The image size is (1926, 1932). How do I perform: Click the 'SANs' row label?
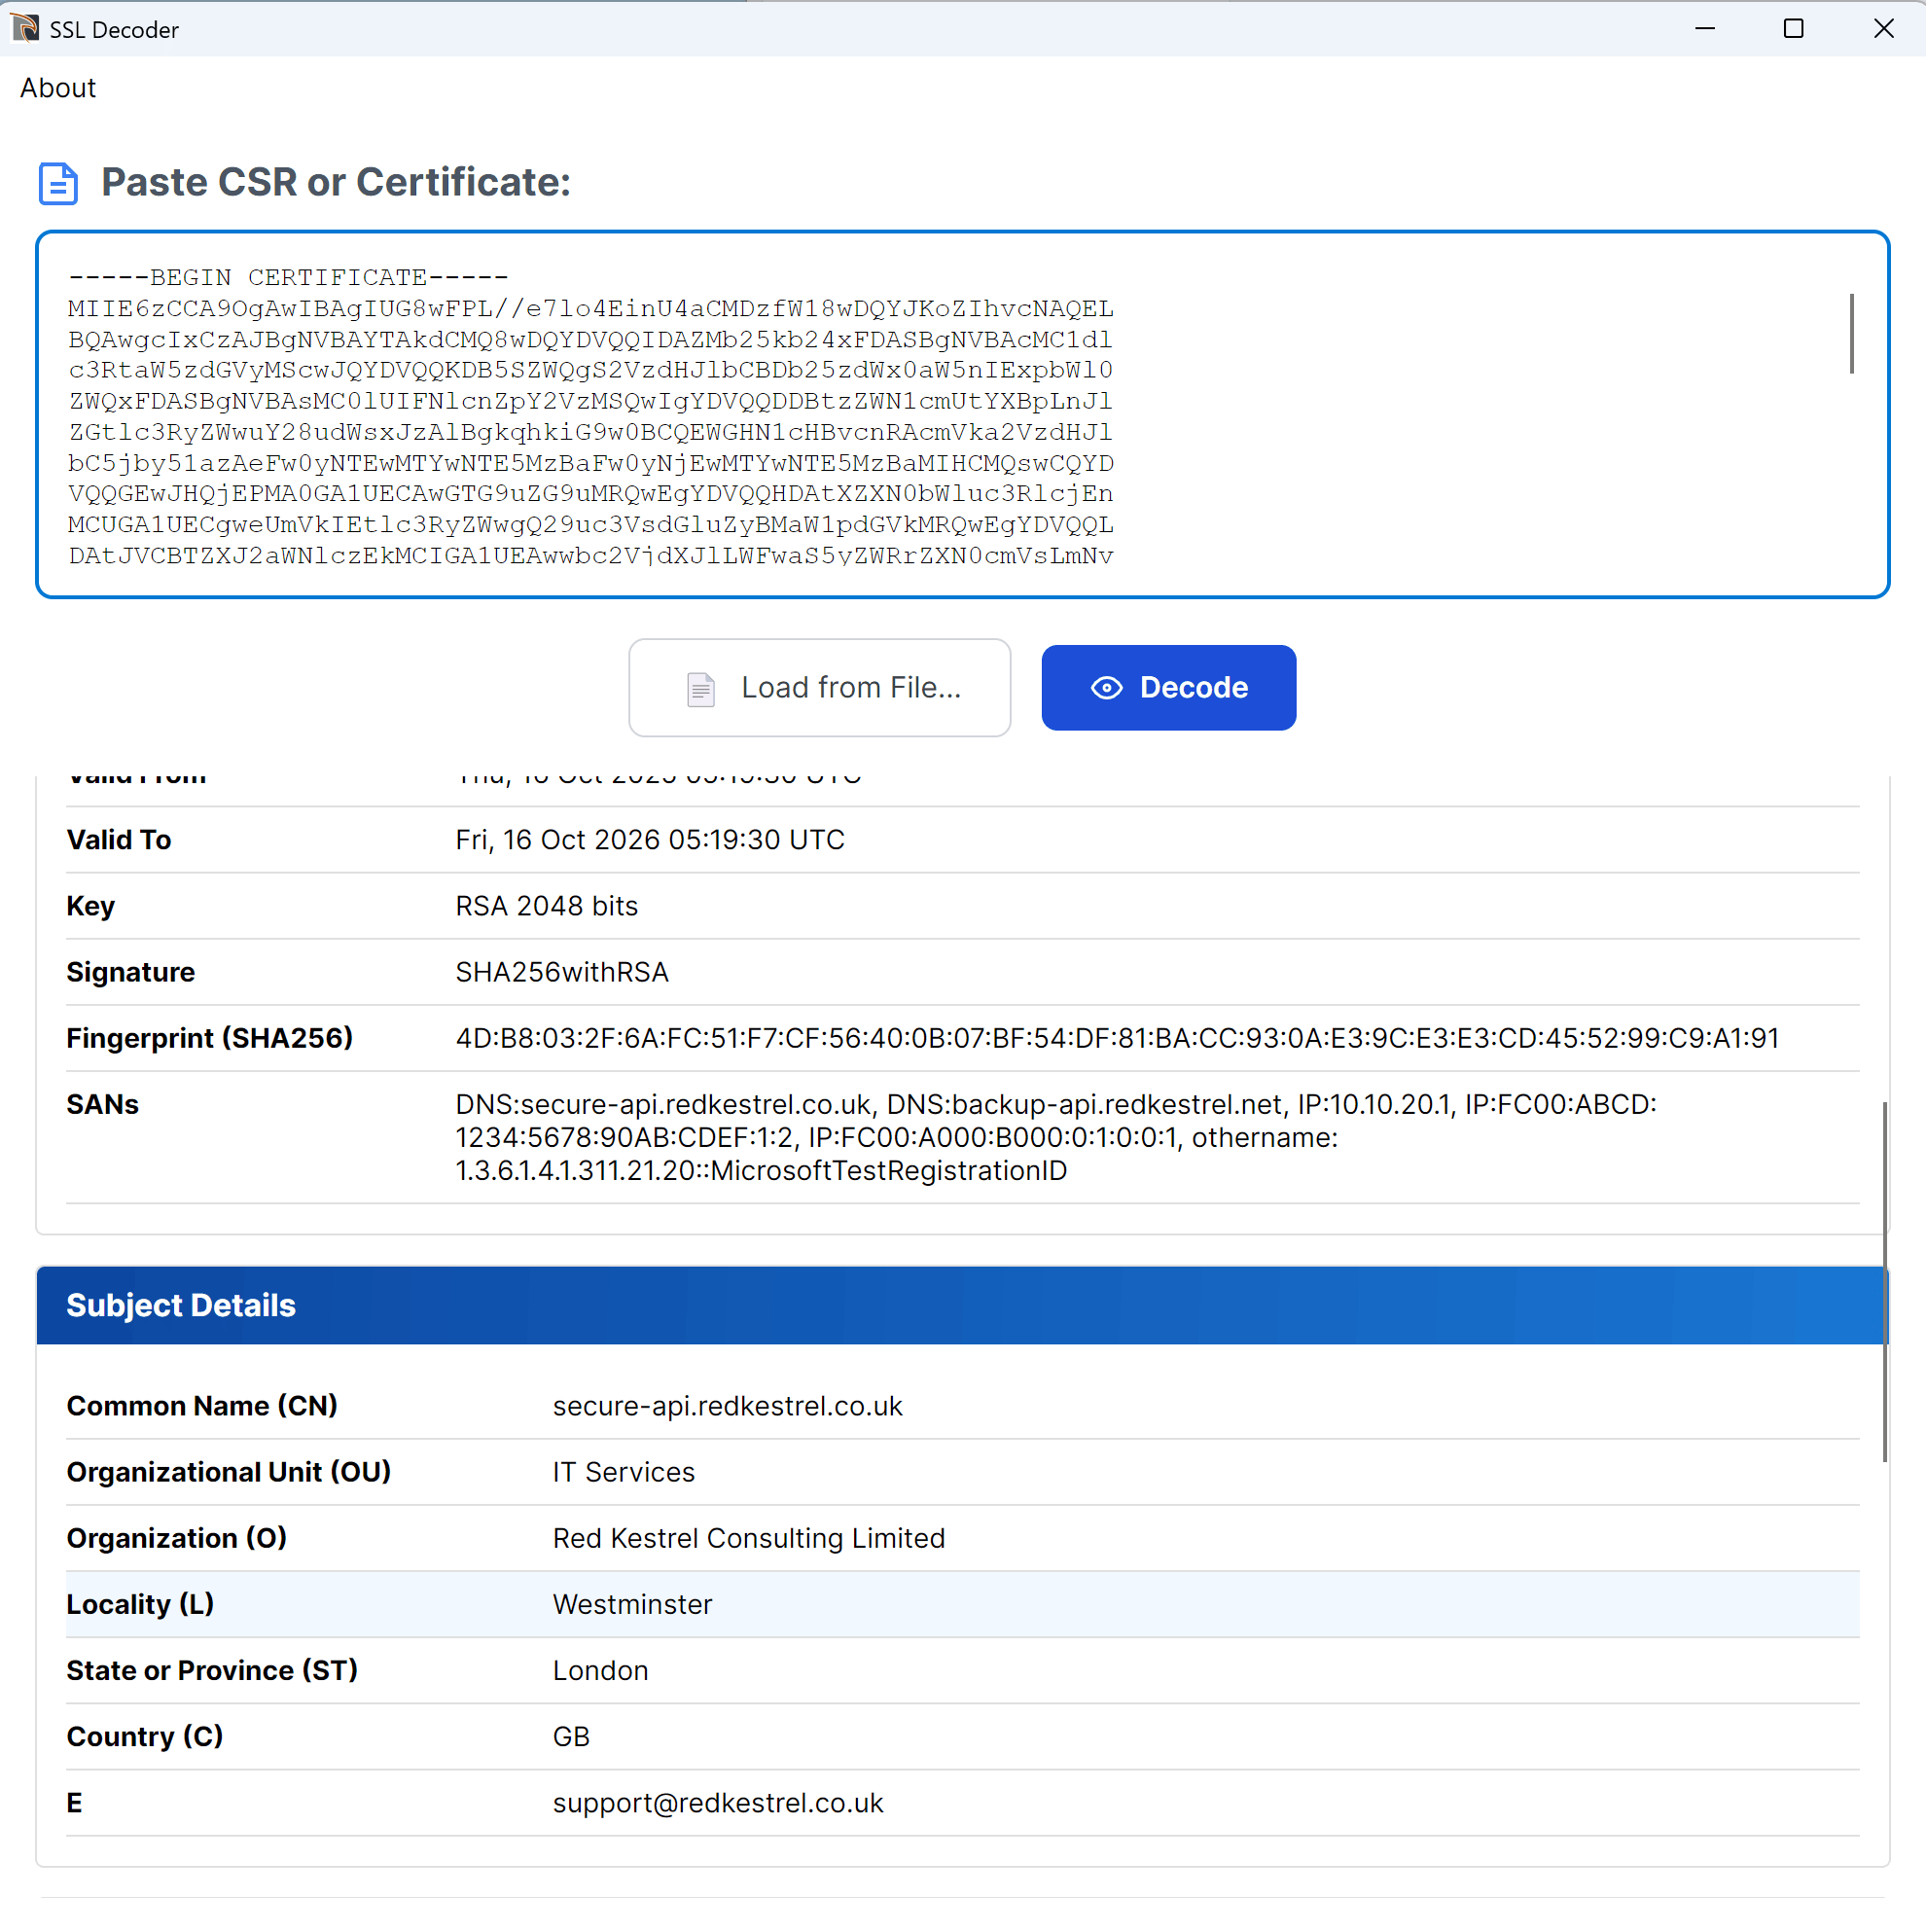point(103,1104)
